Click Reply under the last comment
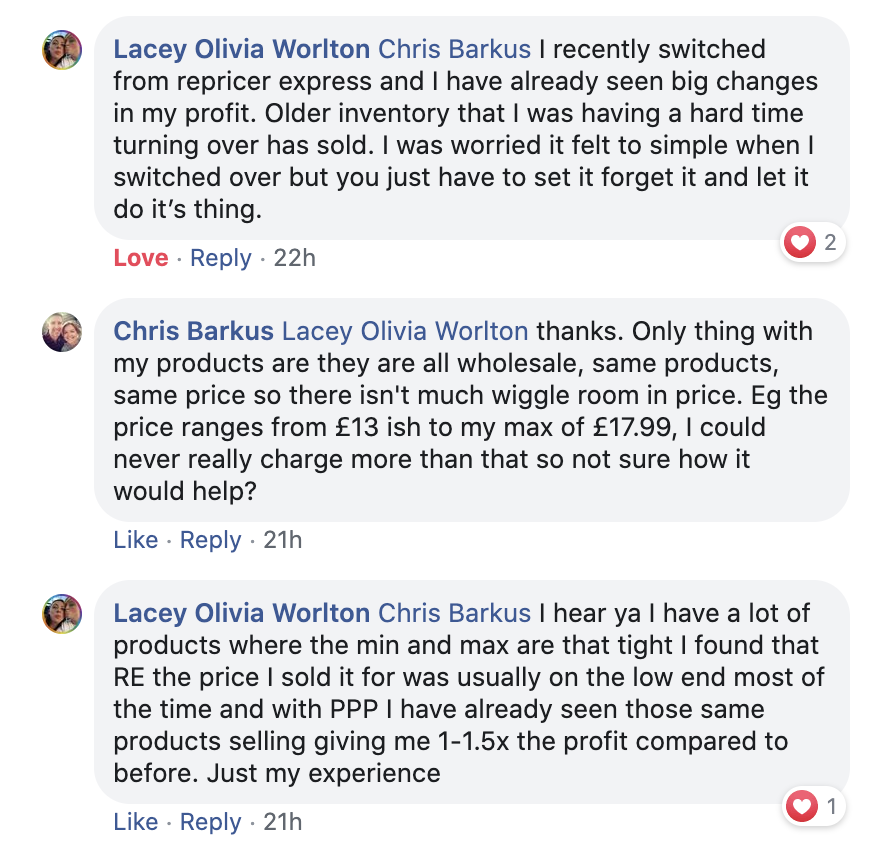Screen dimensions: 878x850 click(210, 822)
